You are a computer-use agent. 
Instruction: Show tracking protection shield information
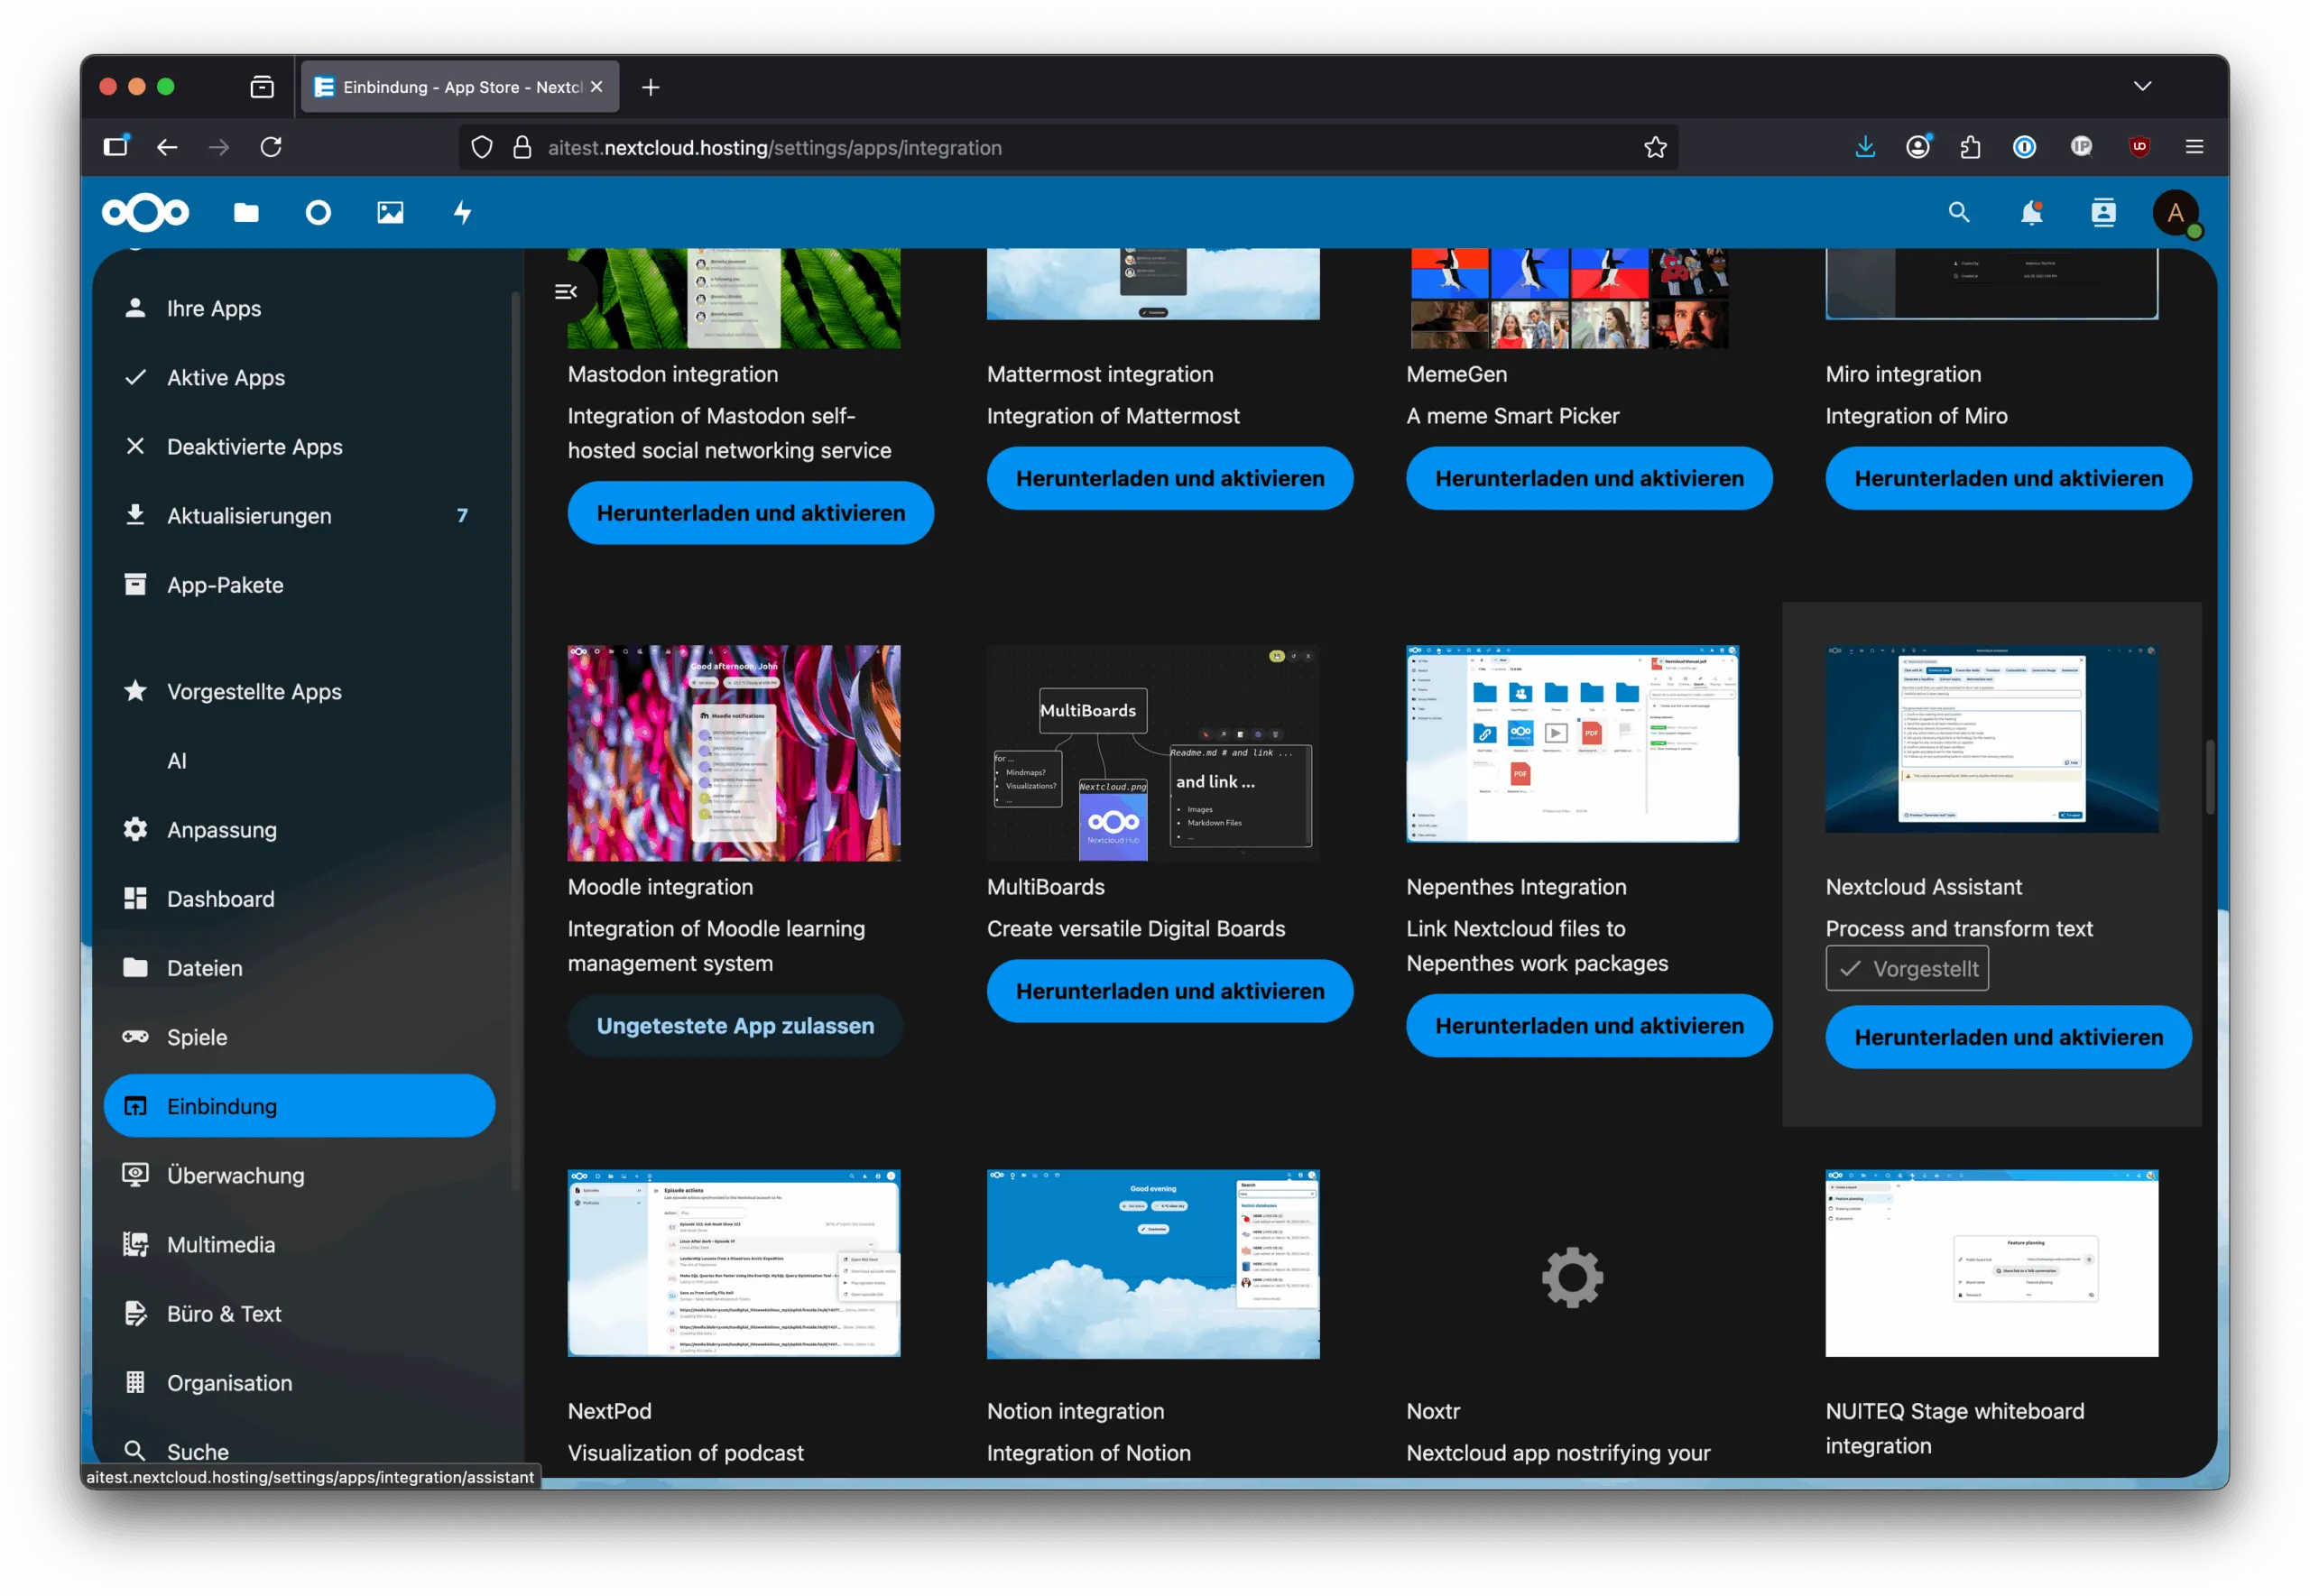482,147
